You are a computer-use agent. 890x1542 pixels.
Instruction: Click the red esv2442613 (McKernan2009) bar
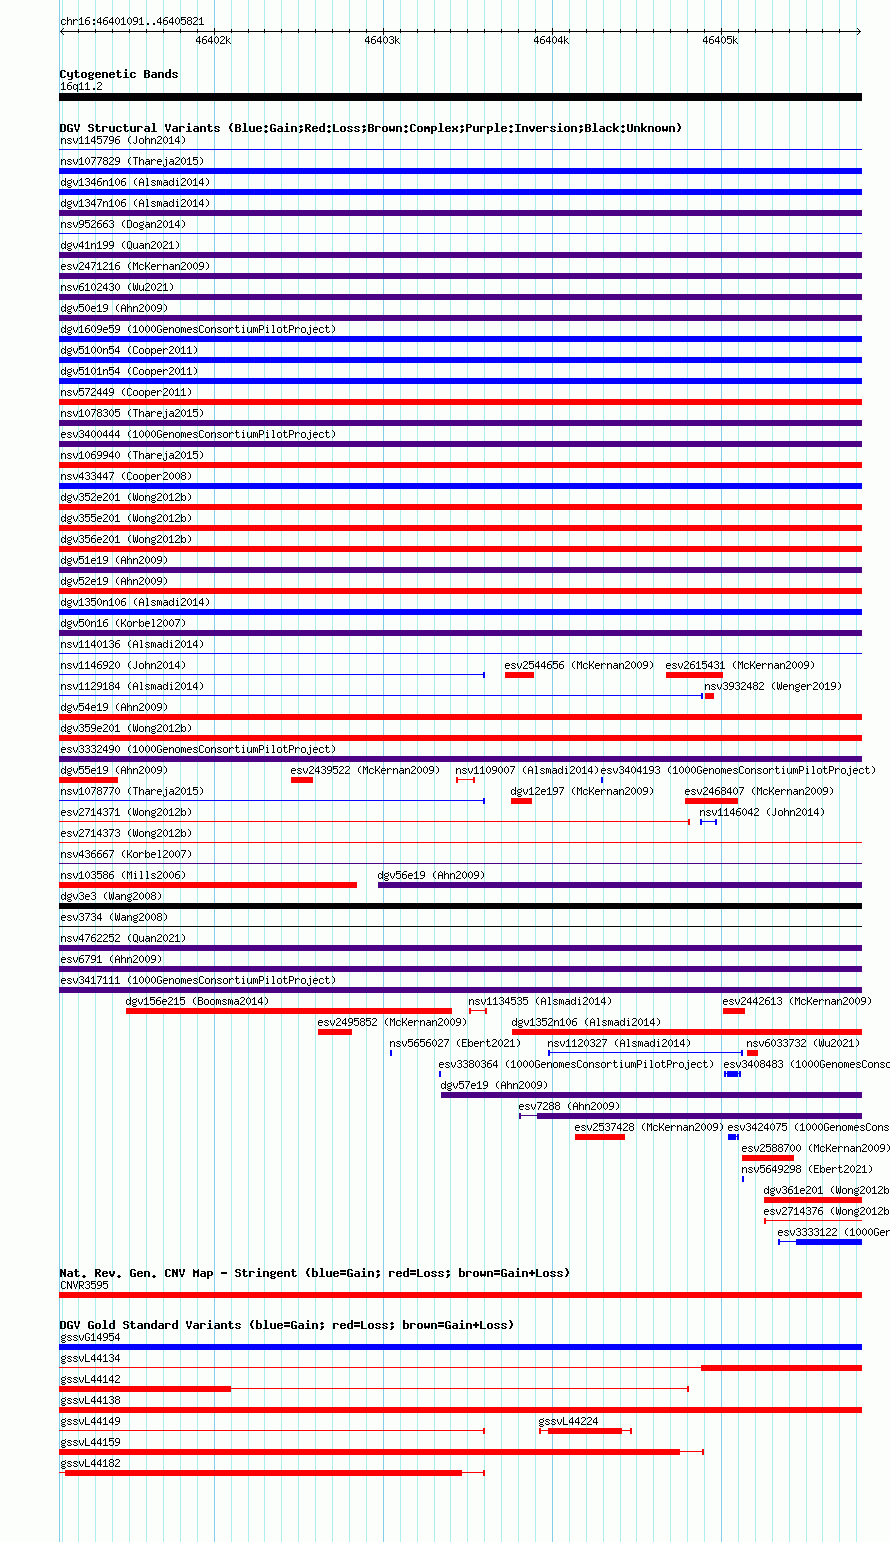click(x=734, y=1011)
